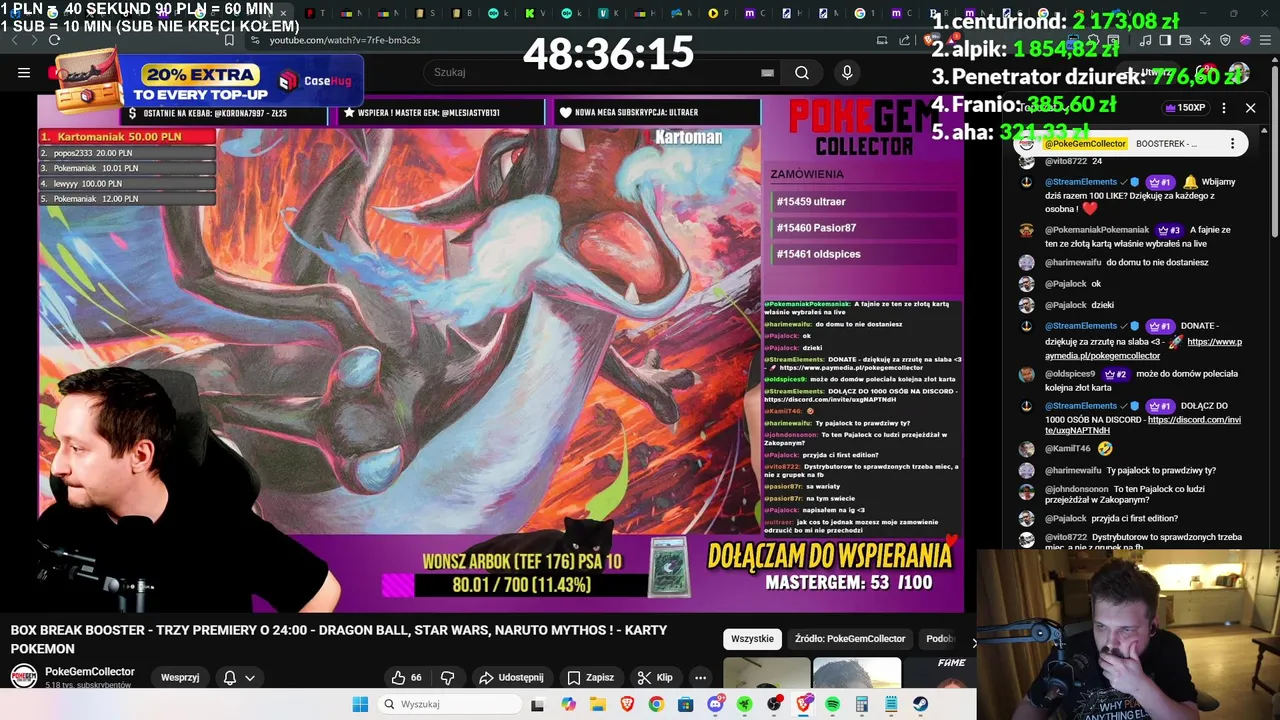1280x720 pixels.
Task: Open Microsoft Store from taskbar
Action: point(685,704)
